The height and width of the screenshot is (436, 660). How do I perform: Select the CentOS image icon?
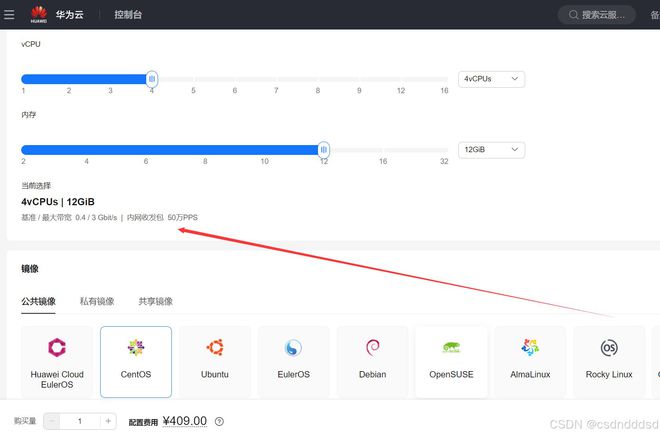click(136, 348)
